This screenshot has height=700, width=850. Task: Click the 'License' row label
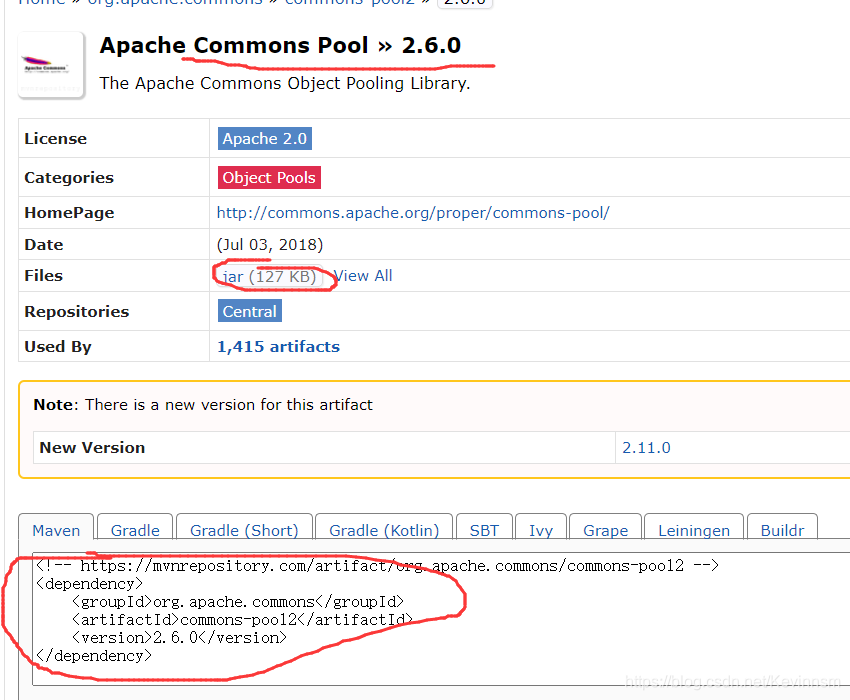56,139
